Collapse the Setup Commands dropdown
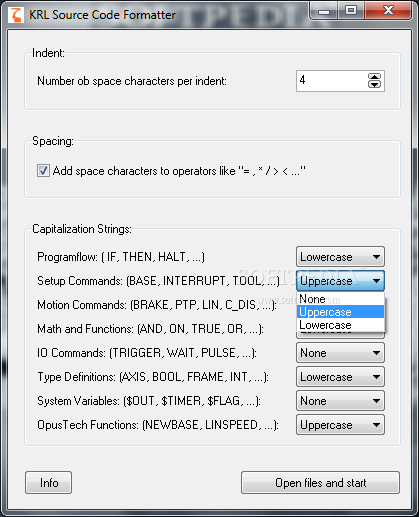 (x=340, y=281)
